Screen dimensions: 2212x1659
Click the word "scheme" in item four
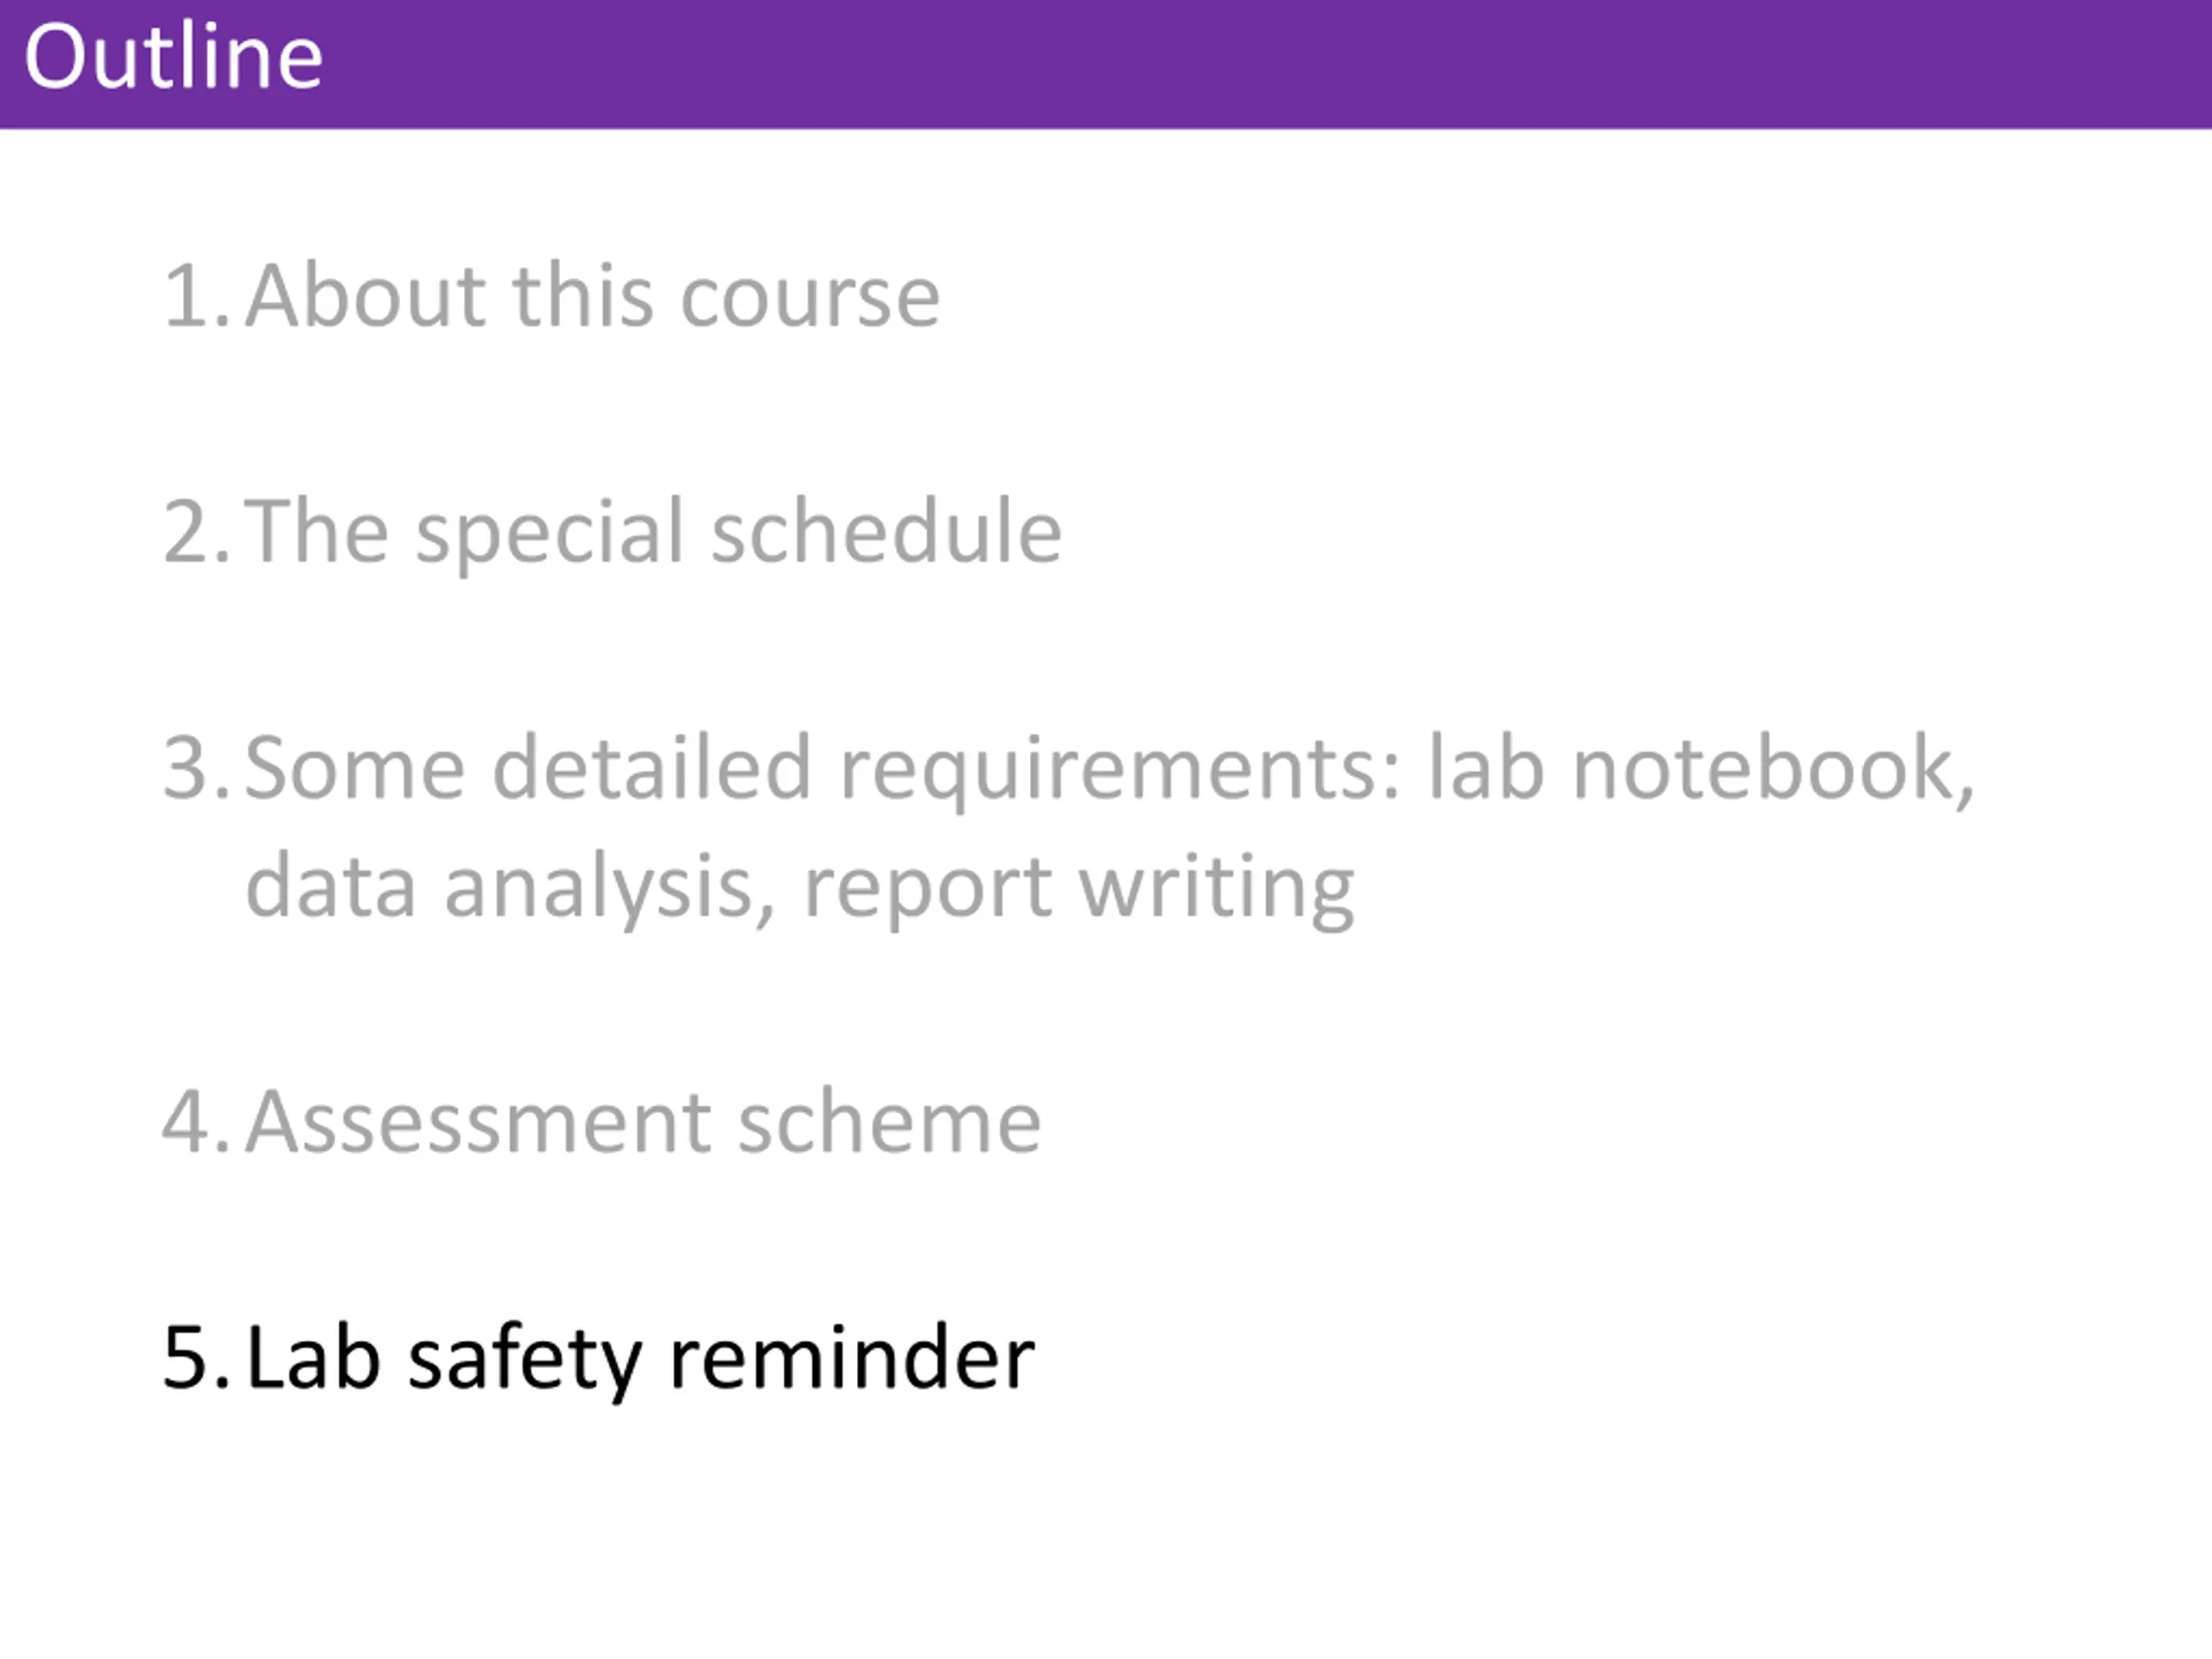pos(890,1122)
